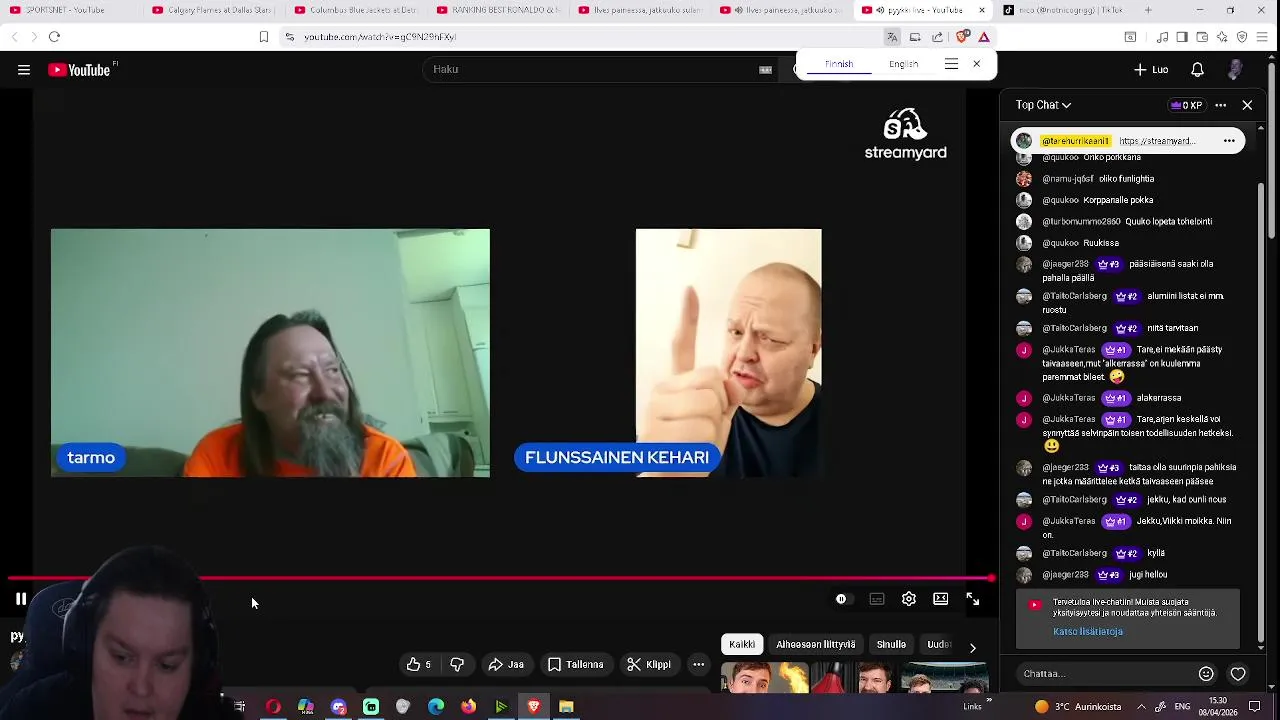Open the pinned streamyard link

click(x=1157, y=141)
